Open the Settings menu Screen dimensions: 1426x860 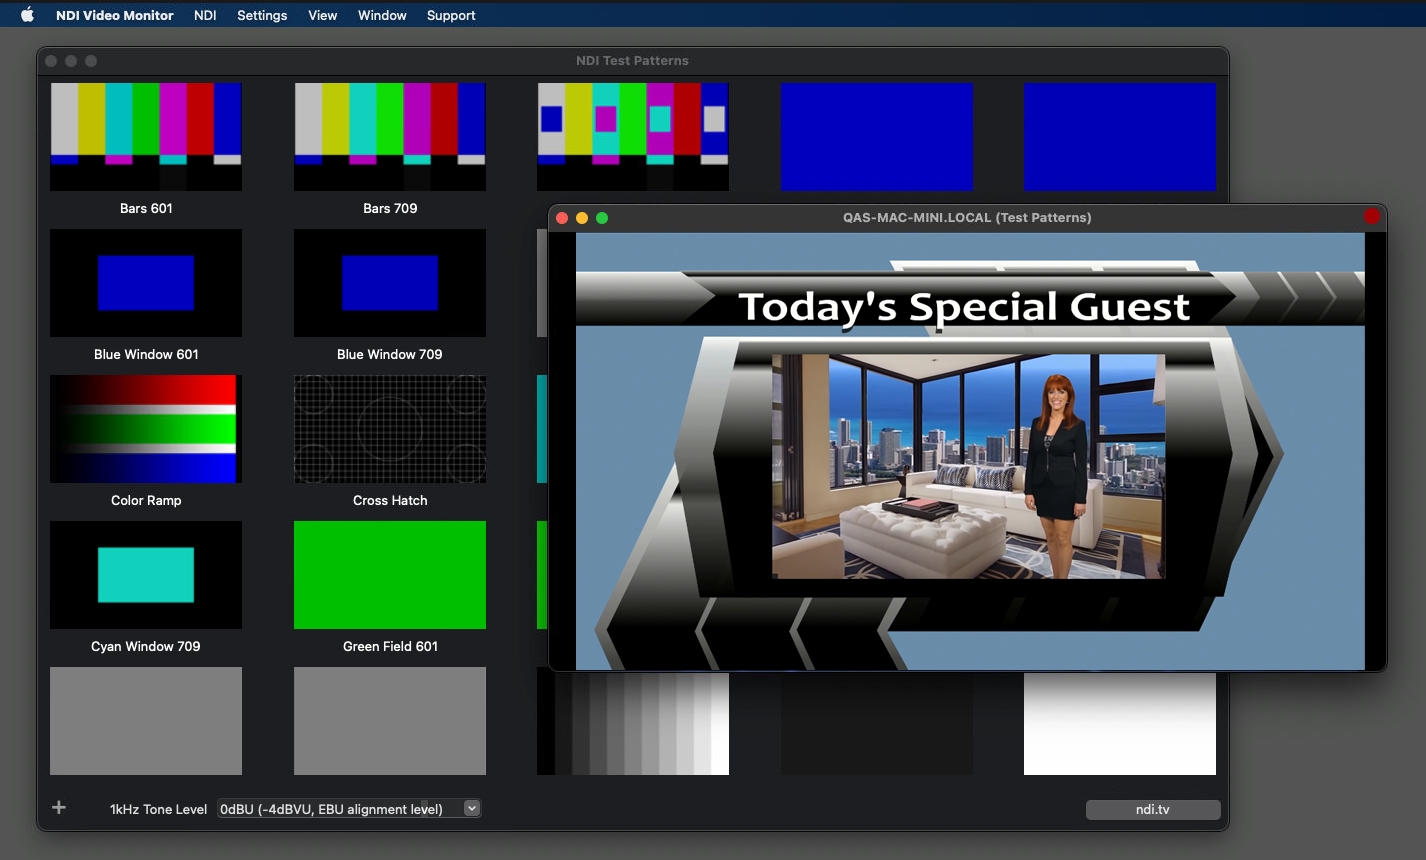pyautogui.click(x=262, y=15)
